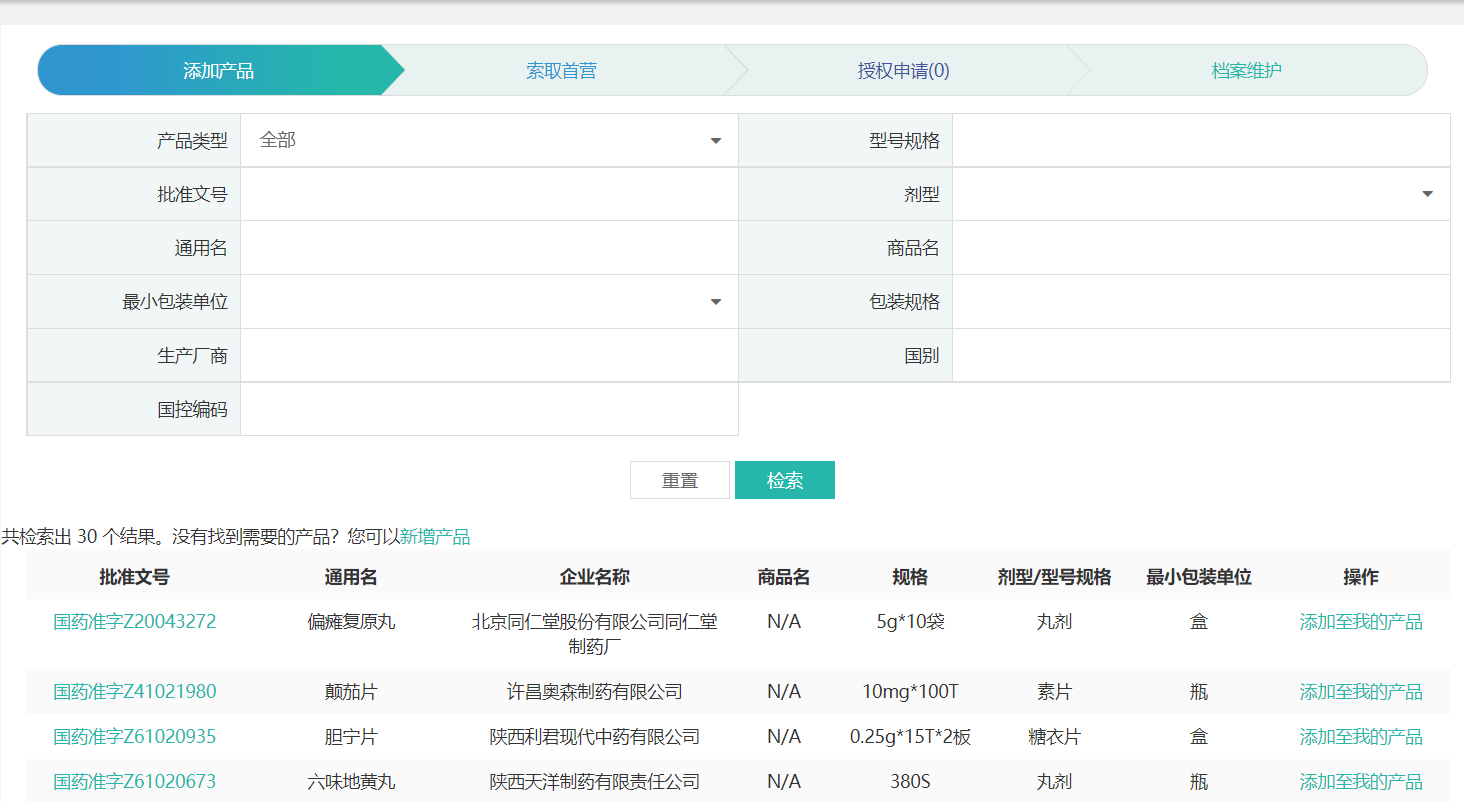This screenshot has width=1464, height=802.
Task: Open the 最小包装单位 dropdown
Action: 489,302
